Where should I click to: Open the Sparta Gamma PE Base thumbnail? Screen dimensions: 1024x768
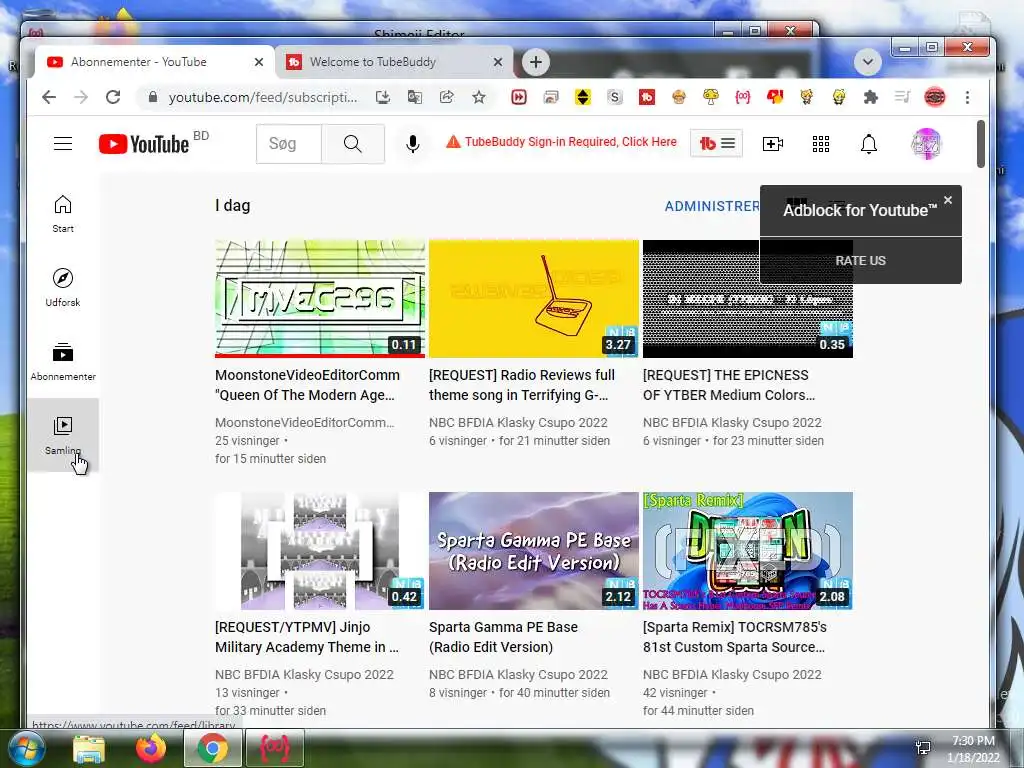click(x=534, y=551)
